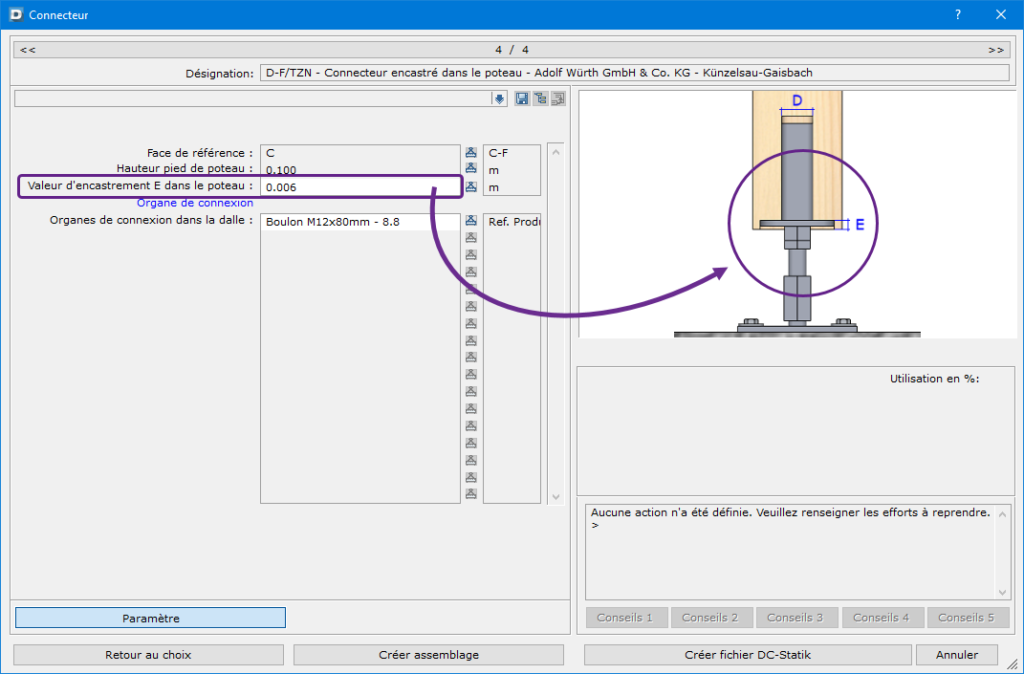Select the Paramètre tab button
The image size is (1024, 674).
(150, 618)
